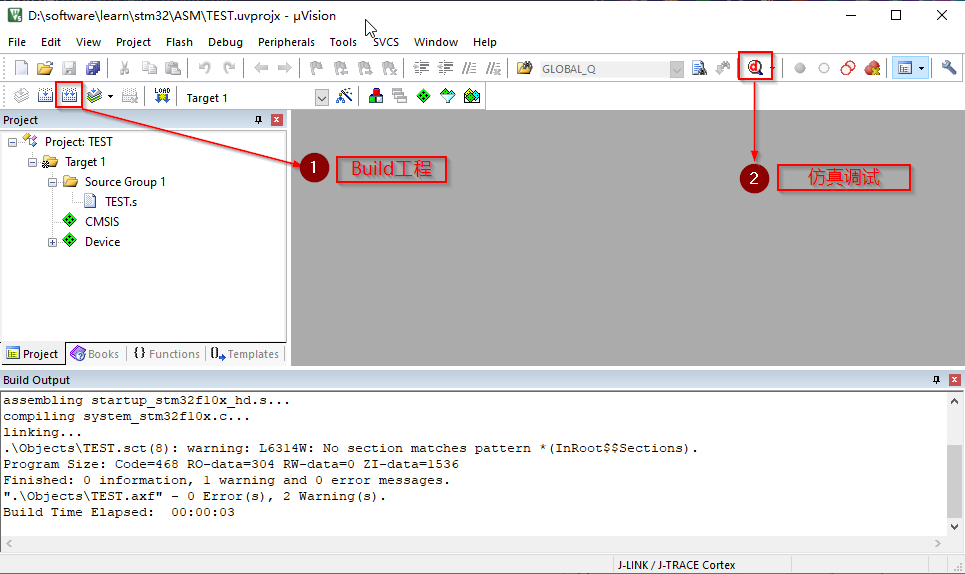Image resolution: width=965 pixels, height=574 pixels.
Task: Save the current file with the floppy icon
Action: pos(69,68)
